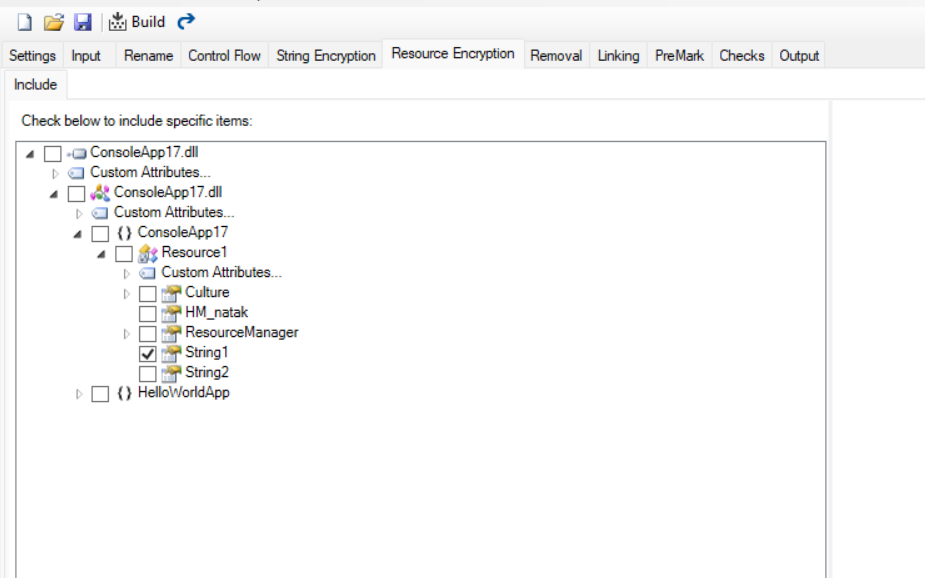Save the project with the floppy disk icon

[x=83, y=22]
